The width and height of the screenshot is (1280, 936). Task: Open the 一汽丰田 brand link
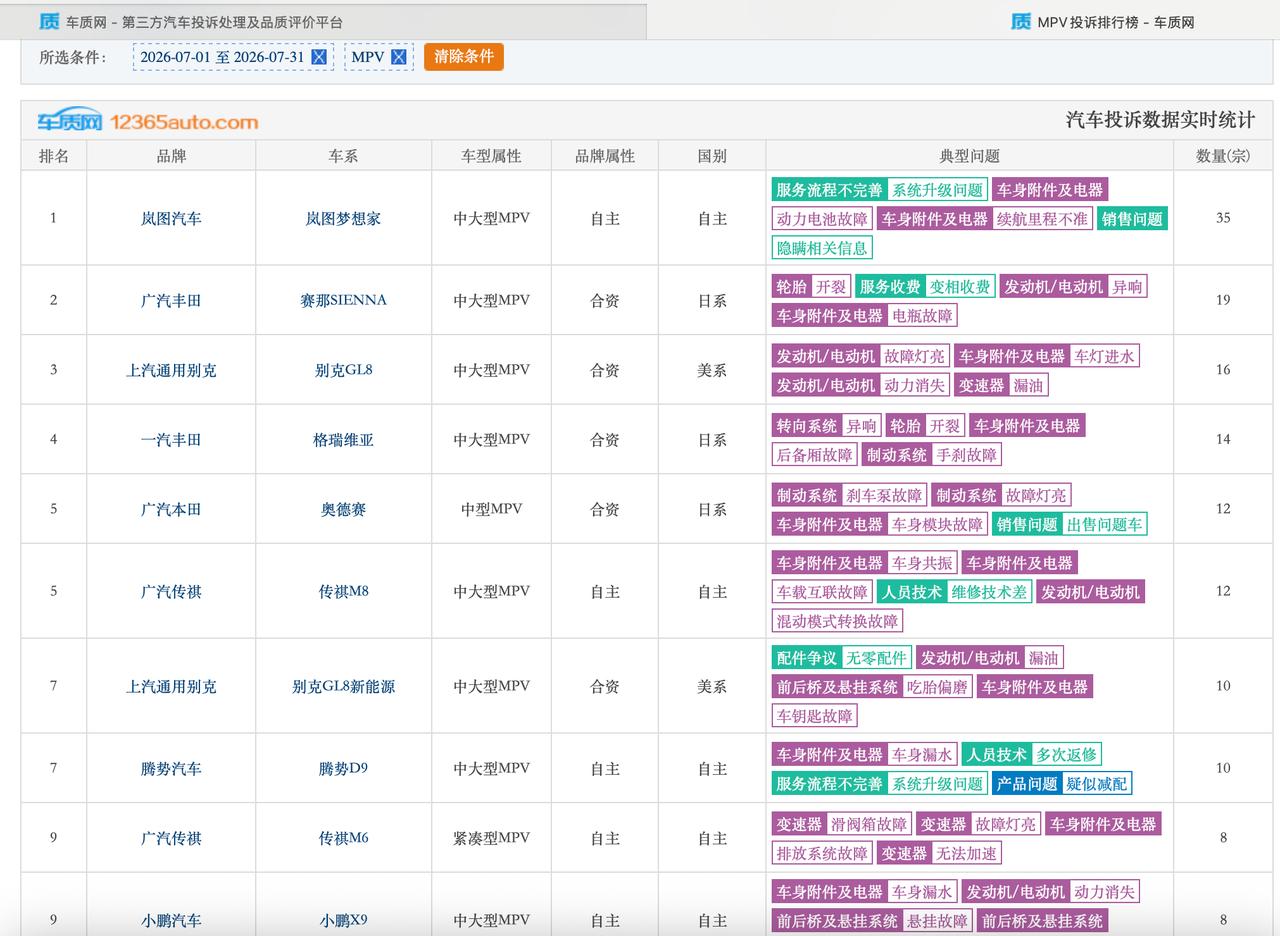point(171,439)
